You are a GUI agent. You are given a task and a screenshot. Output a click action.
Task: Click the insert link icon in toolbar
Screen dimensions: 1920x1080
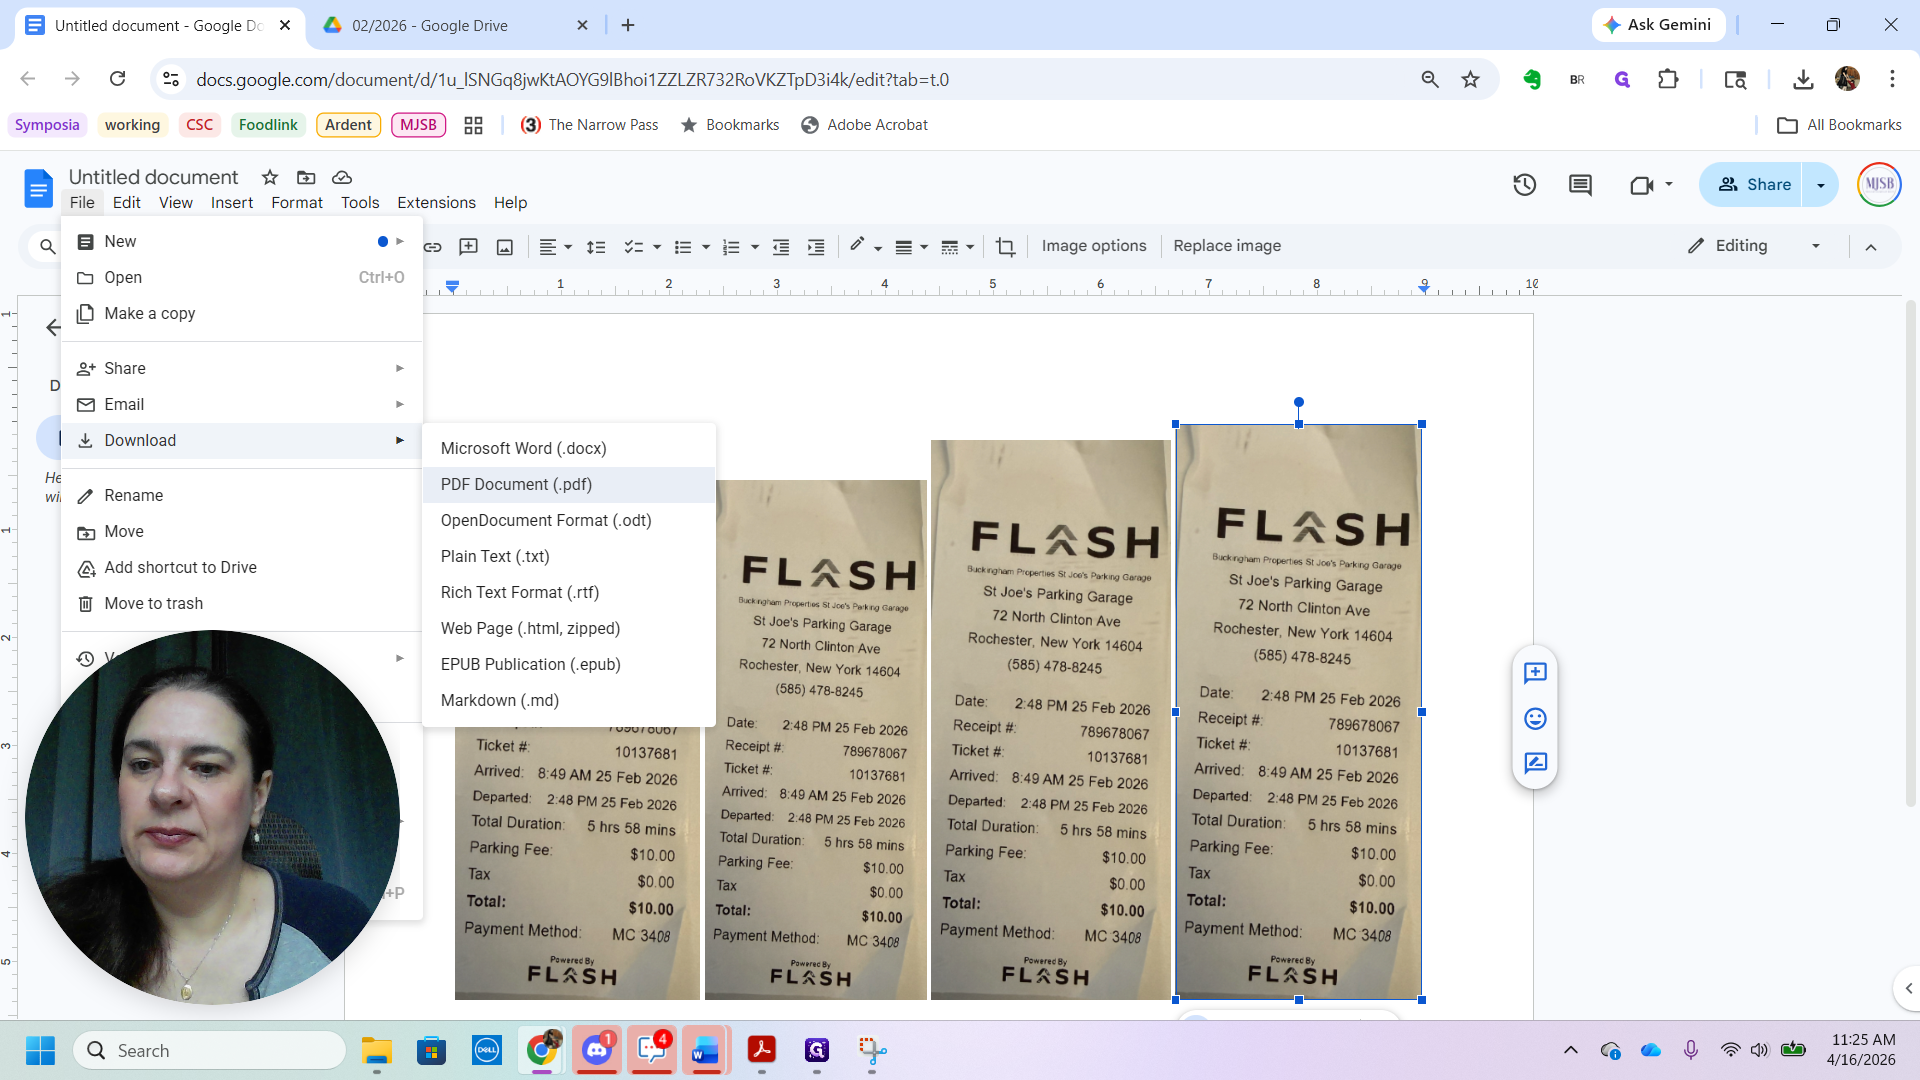point(432,247)
